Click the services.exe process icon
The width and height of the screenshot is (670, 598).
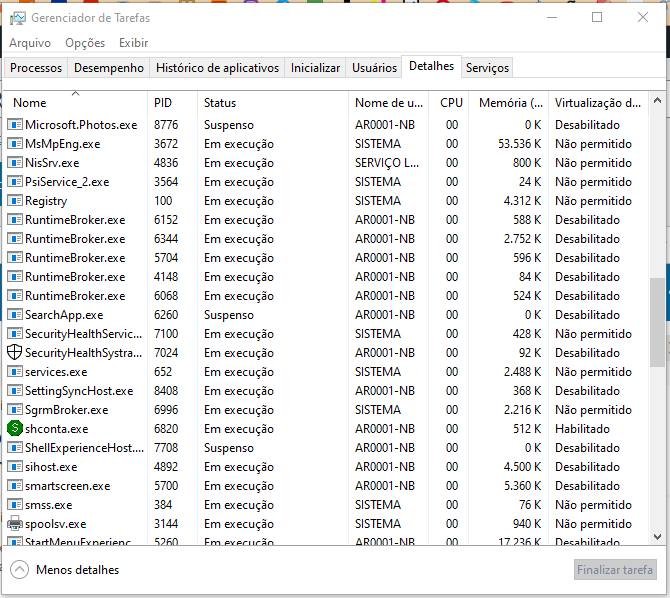(15, 372)
